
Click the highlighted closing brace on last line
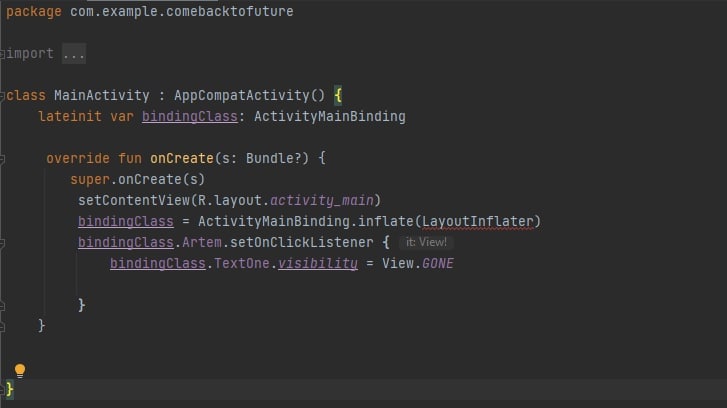(10, 389)
